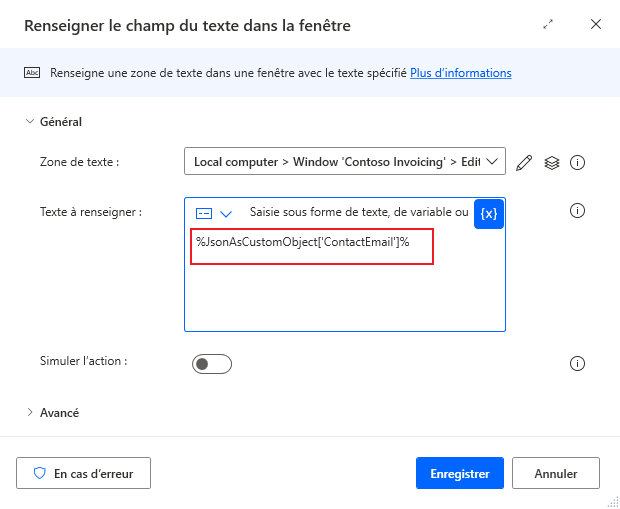Click the info icon next to Simuler l'action
The height and width of the screenshot is (509, 620).
577,363
